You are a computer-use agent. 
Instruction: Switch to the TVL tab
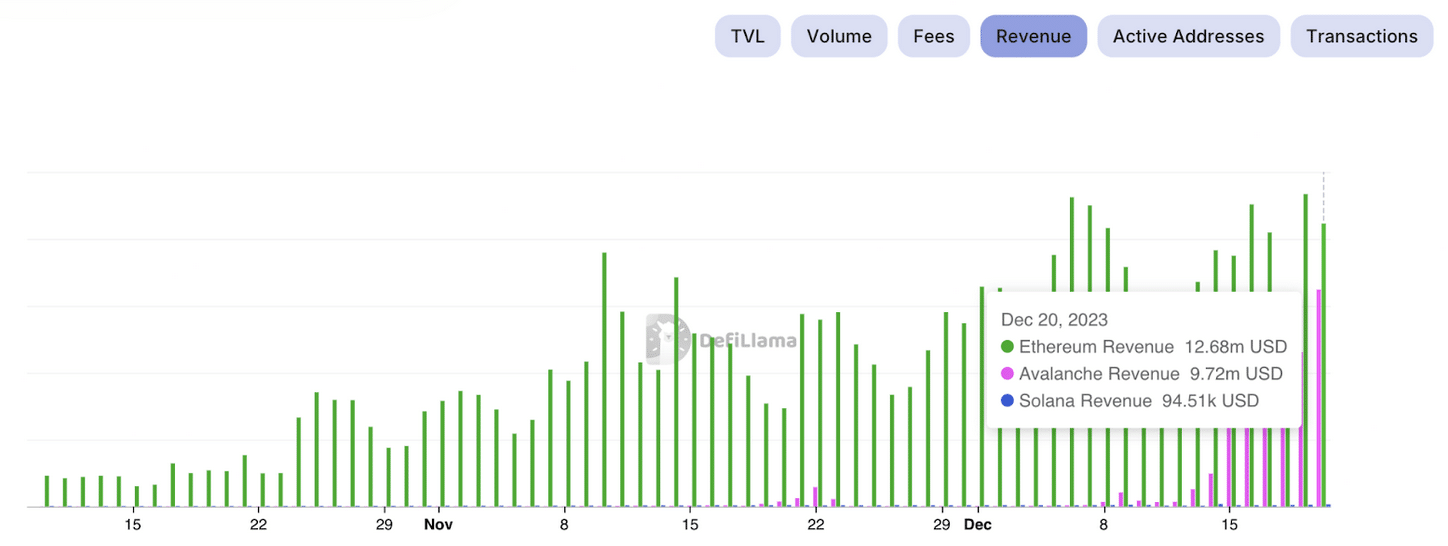tap(747, 36)
